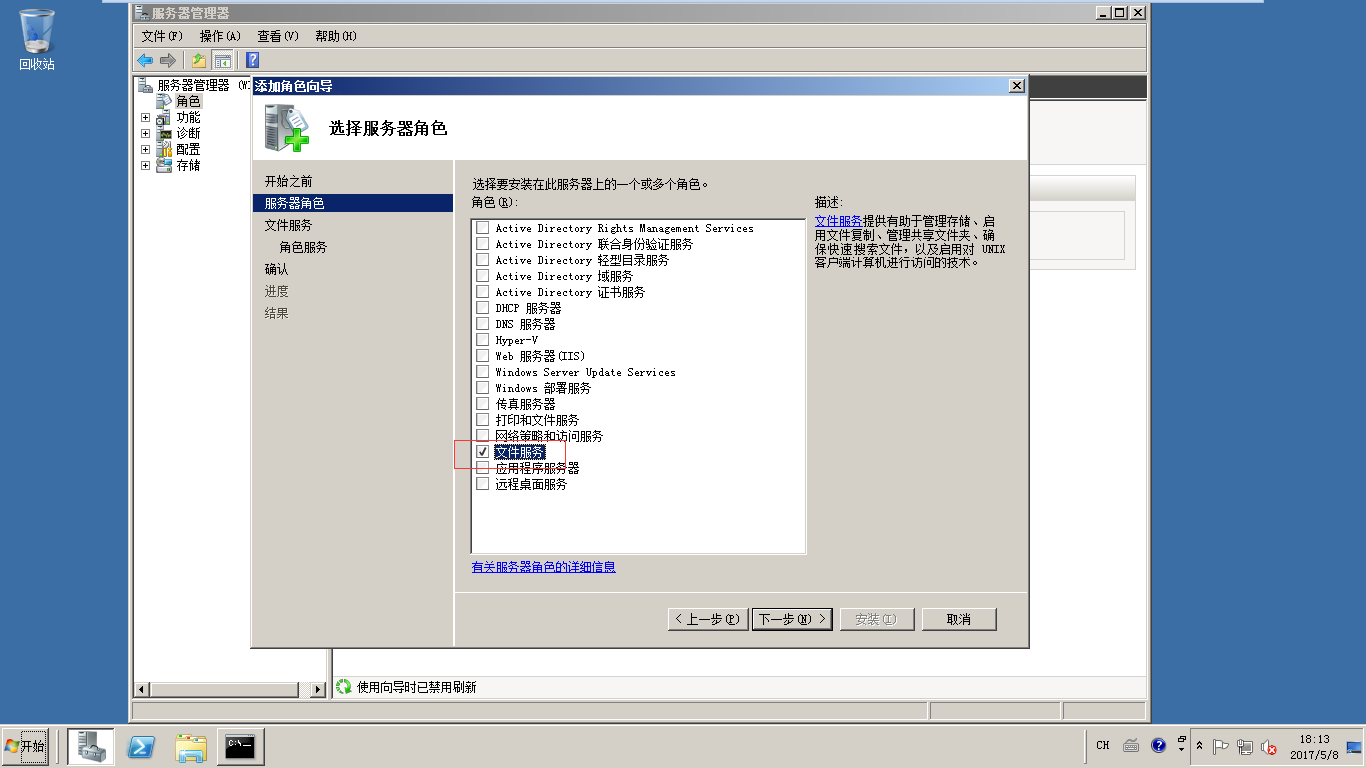Image resolution: width=1366 pixels, height=768 pixels.
Task: Open the 文件服务 link in description
Action: (x=839, y=221)
